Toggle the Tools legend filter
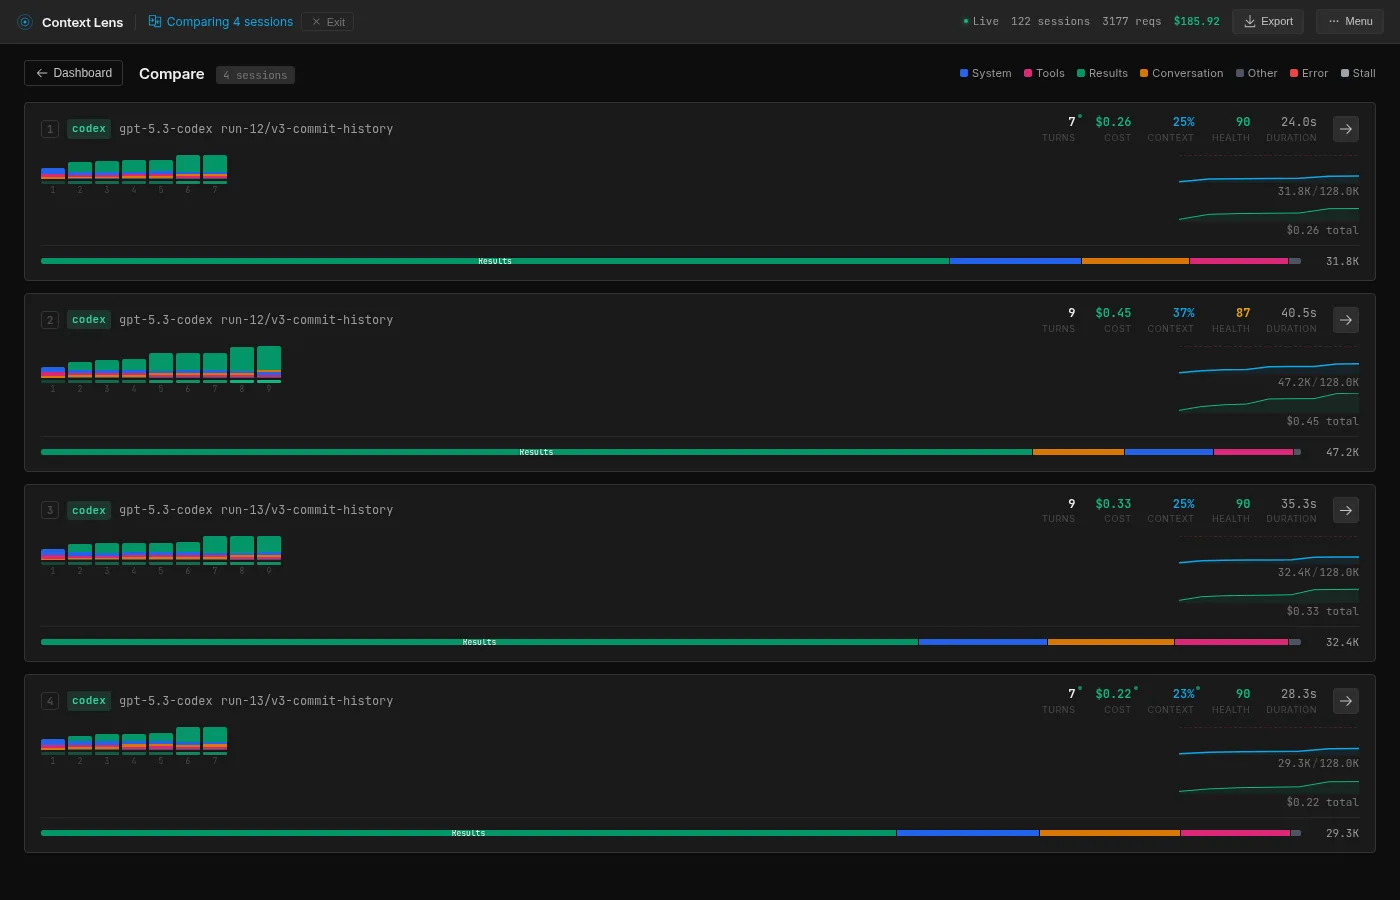 [x=1044, y=73]
